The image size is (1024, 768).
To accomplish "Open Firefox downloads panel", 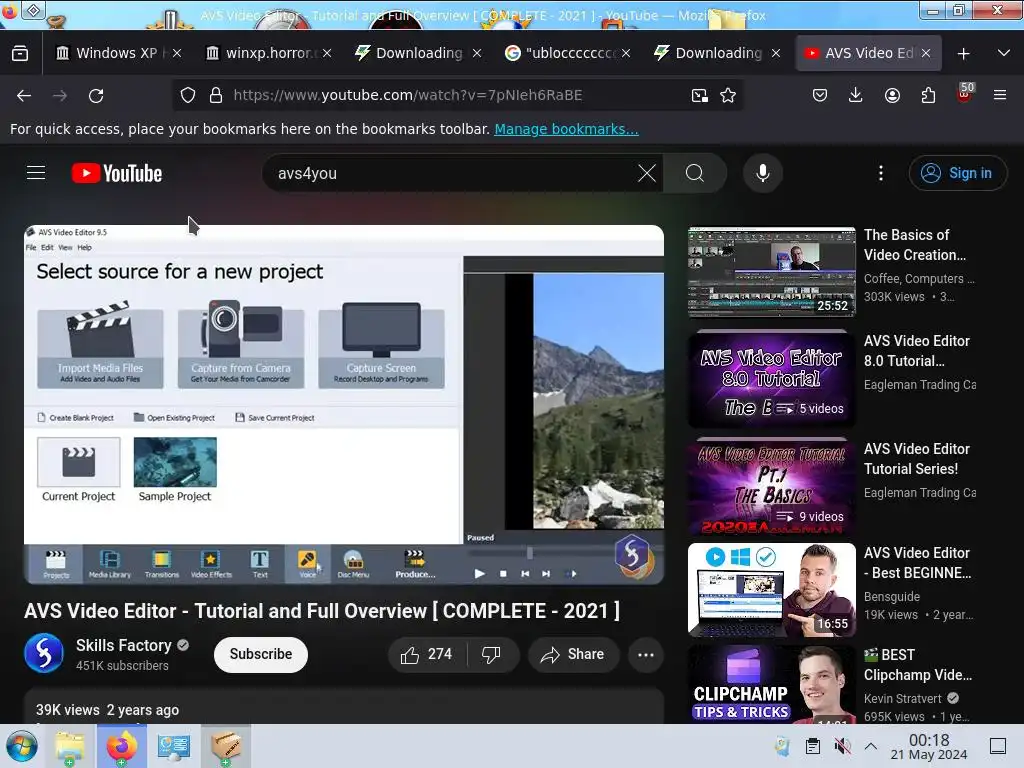I will click(855, 96).
